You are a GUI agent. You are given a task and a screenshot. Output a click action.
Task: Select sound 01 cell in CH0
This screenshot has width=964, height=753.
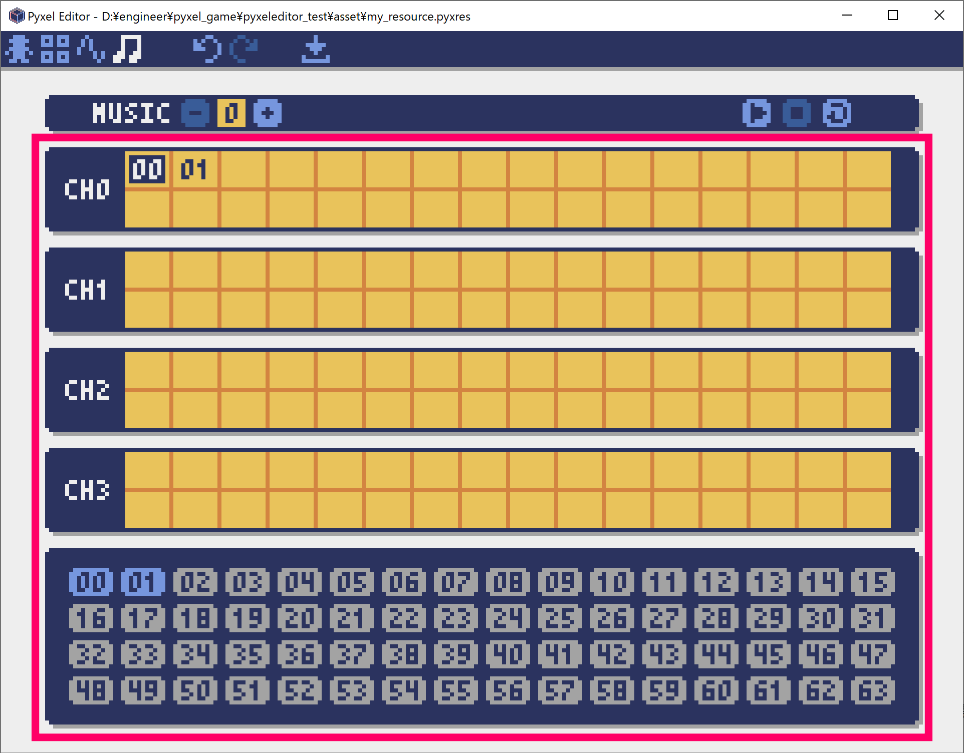coord(195,169)
